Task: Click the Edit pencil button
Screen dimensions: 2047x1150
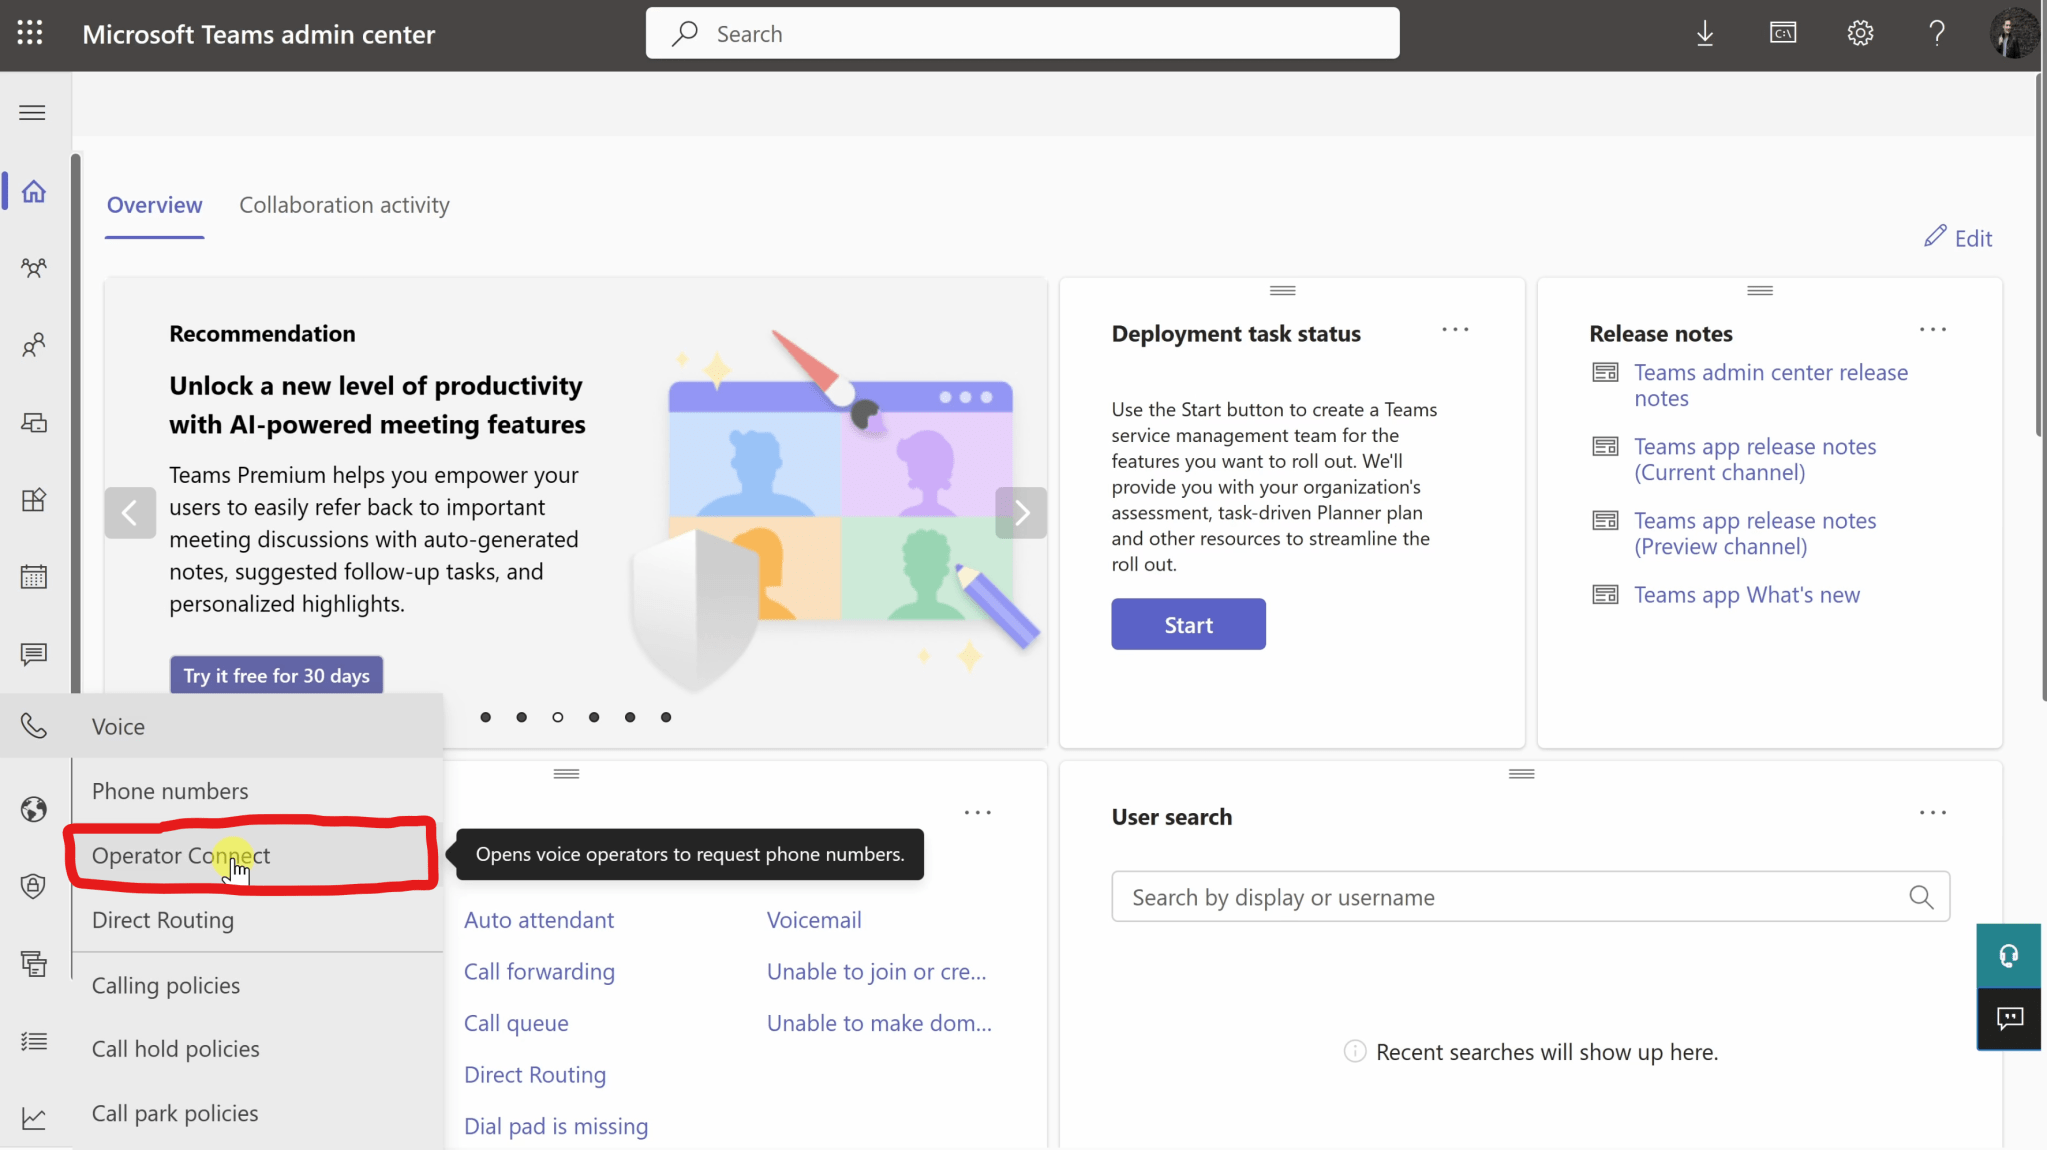Action: click(1958, 238)
